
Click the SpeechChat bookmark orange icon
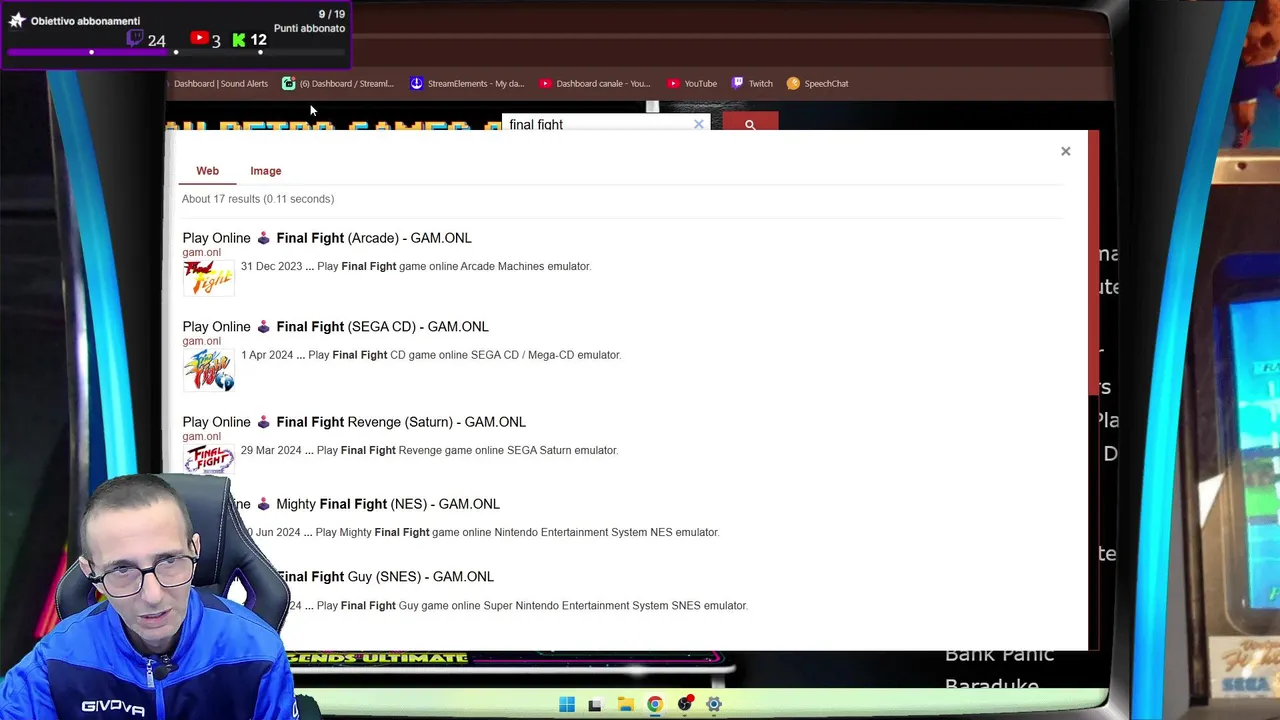point(793,84)
